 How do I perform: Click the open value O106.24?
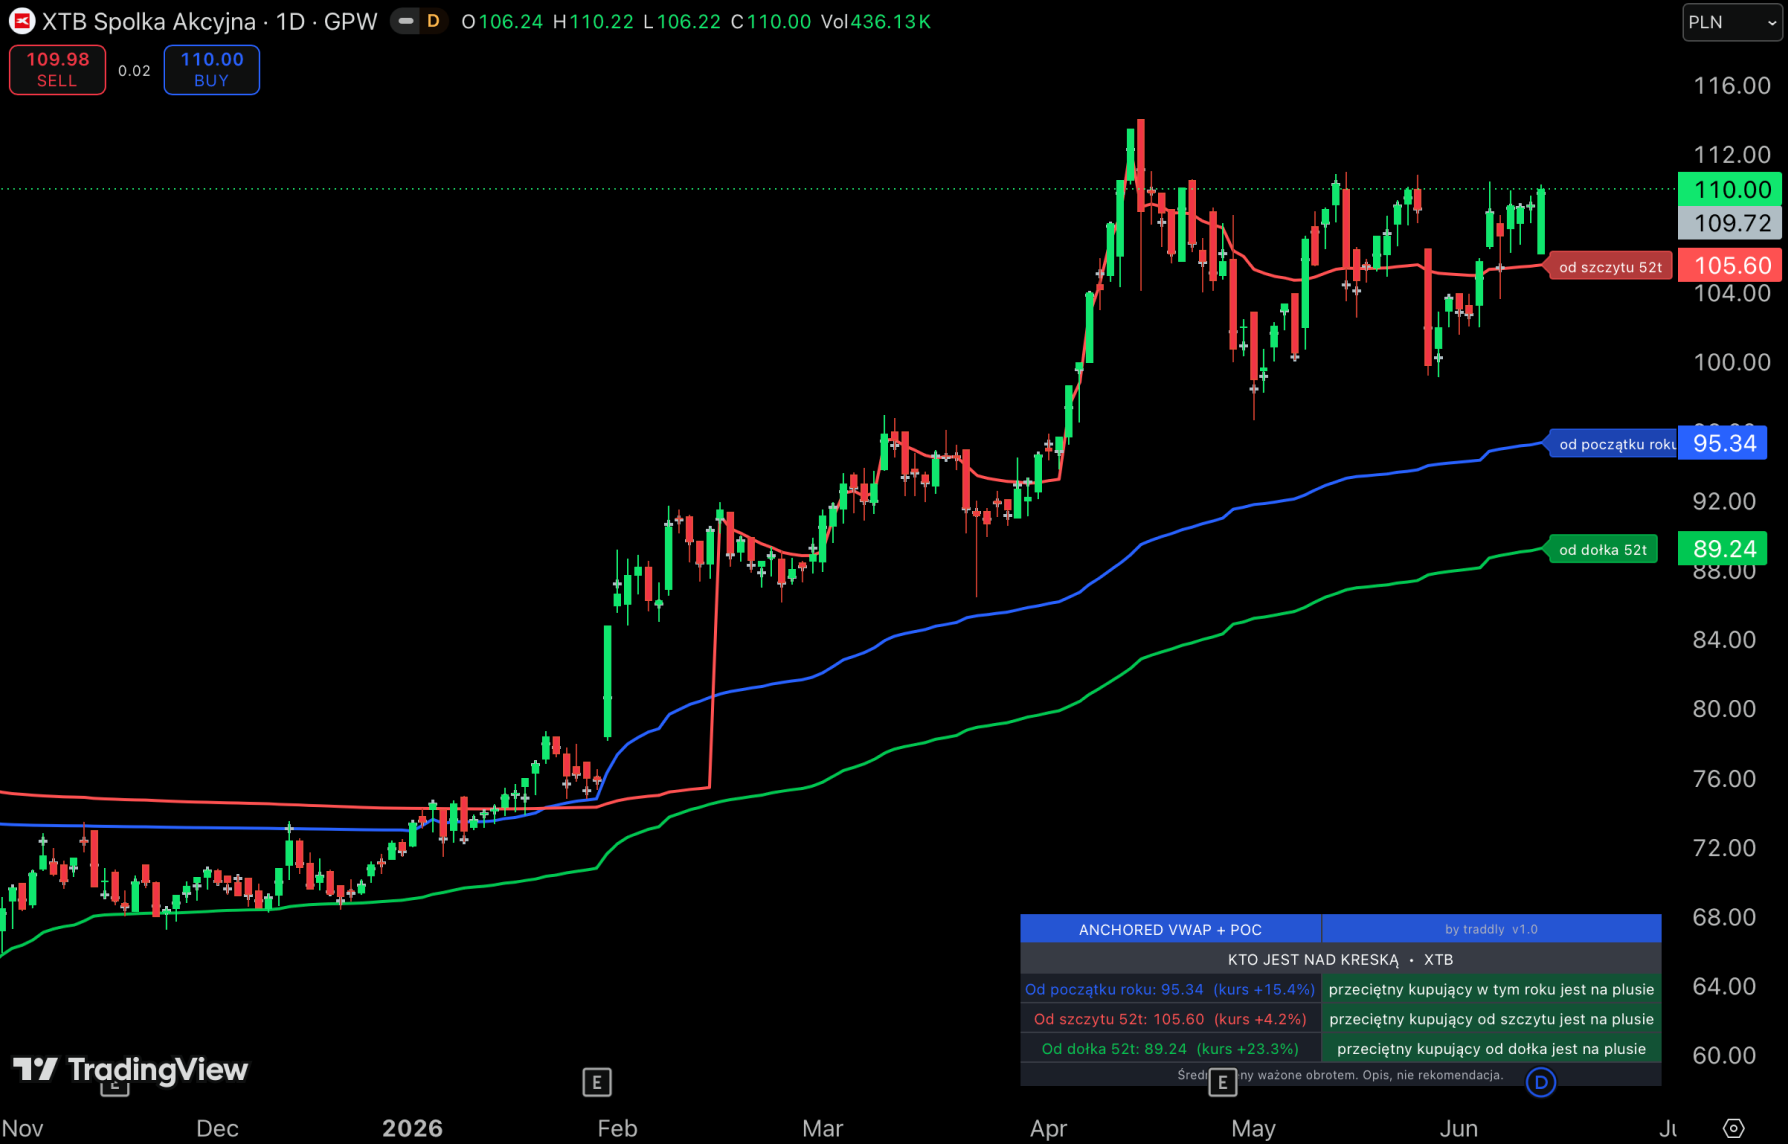(x=502, y=22)
